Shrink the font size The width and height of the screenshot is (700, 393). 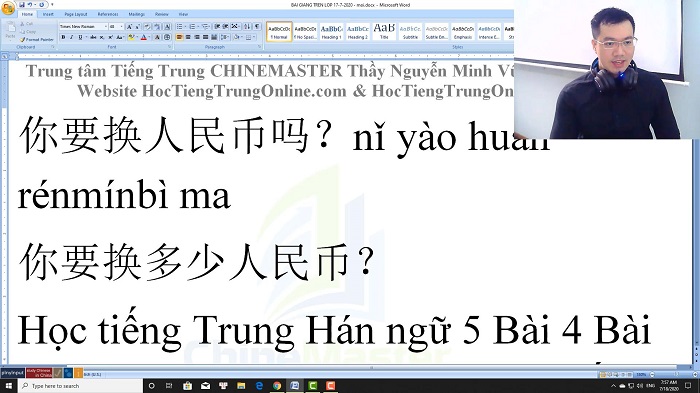138,27
